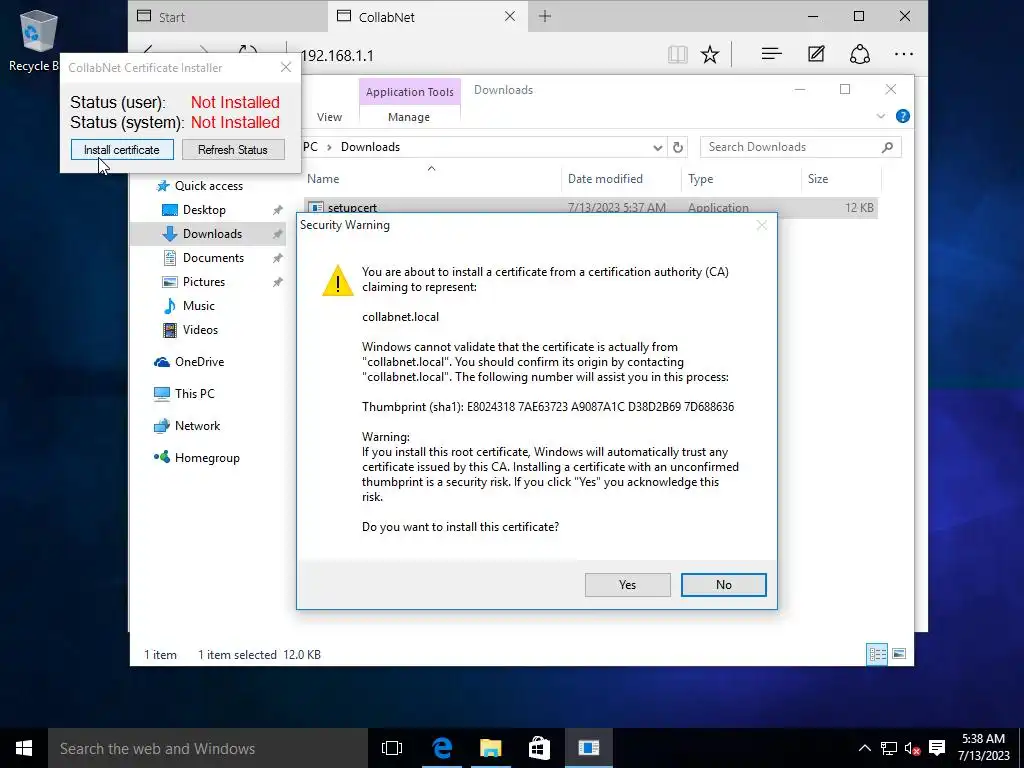Open Edge from the taskbar
This screenshot has height=768, width=1024.
[442, 748]
